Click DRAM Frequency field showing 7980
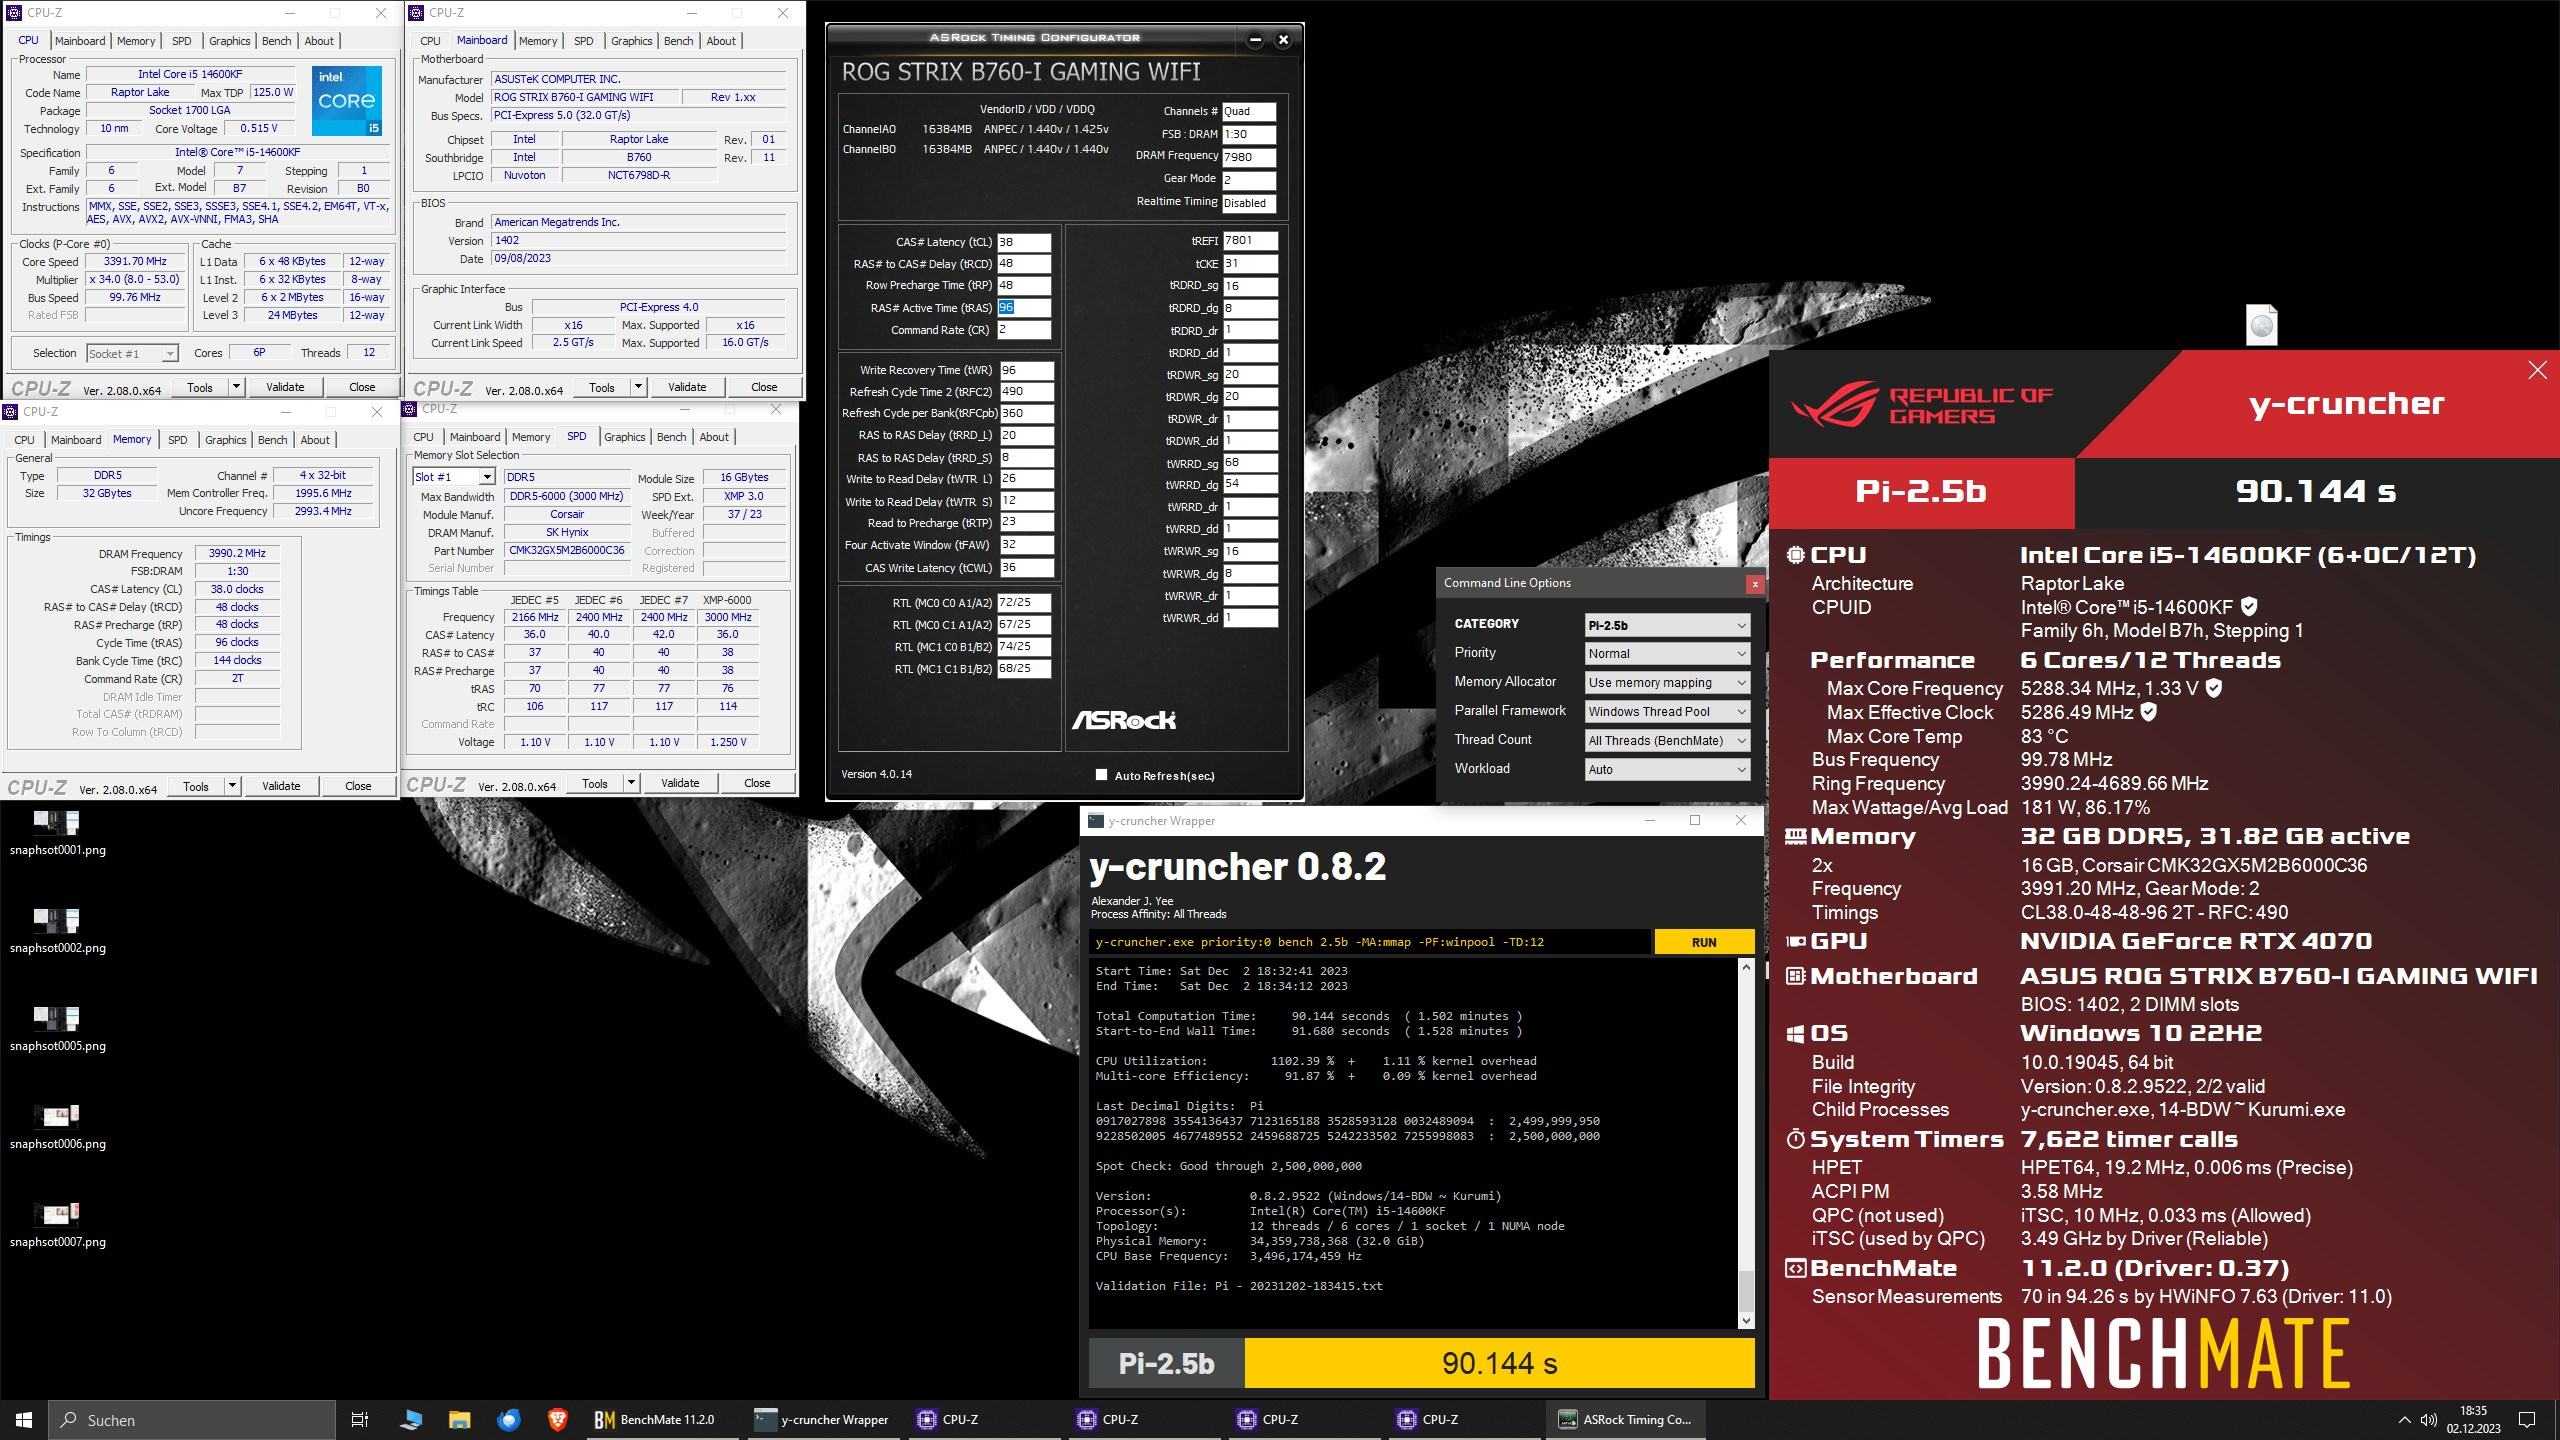Image resolution: width=2560 pixels, height=1440 pixels. tap(1248, 156)
